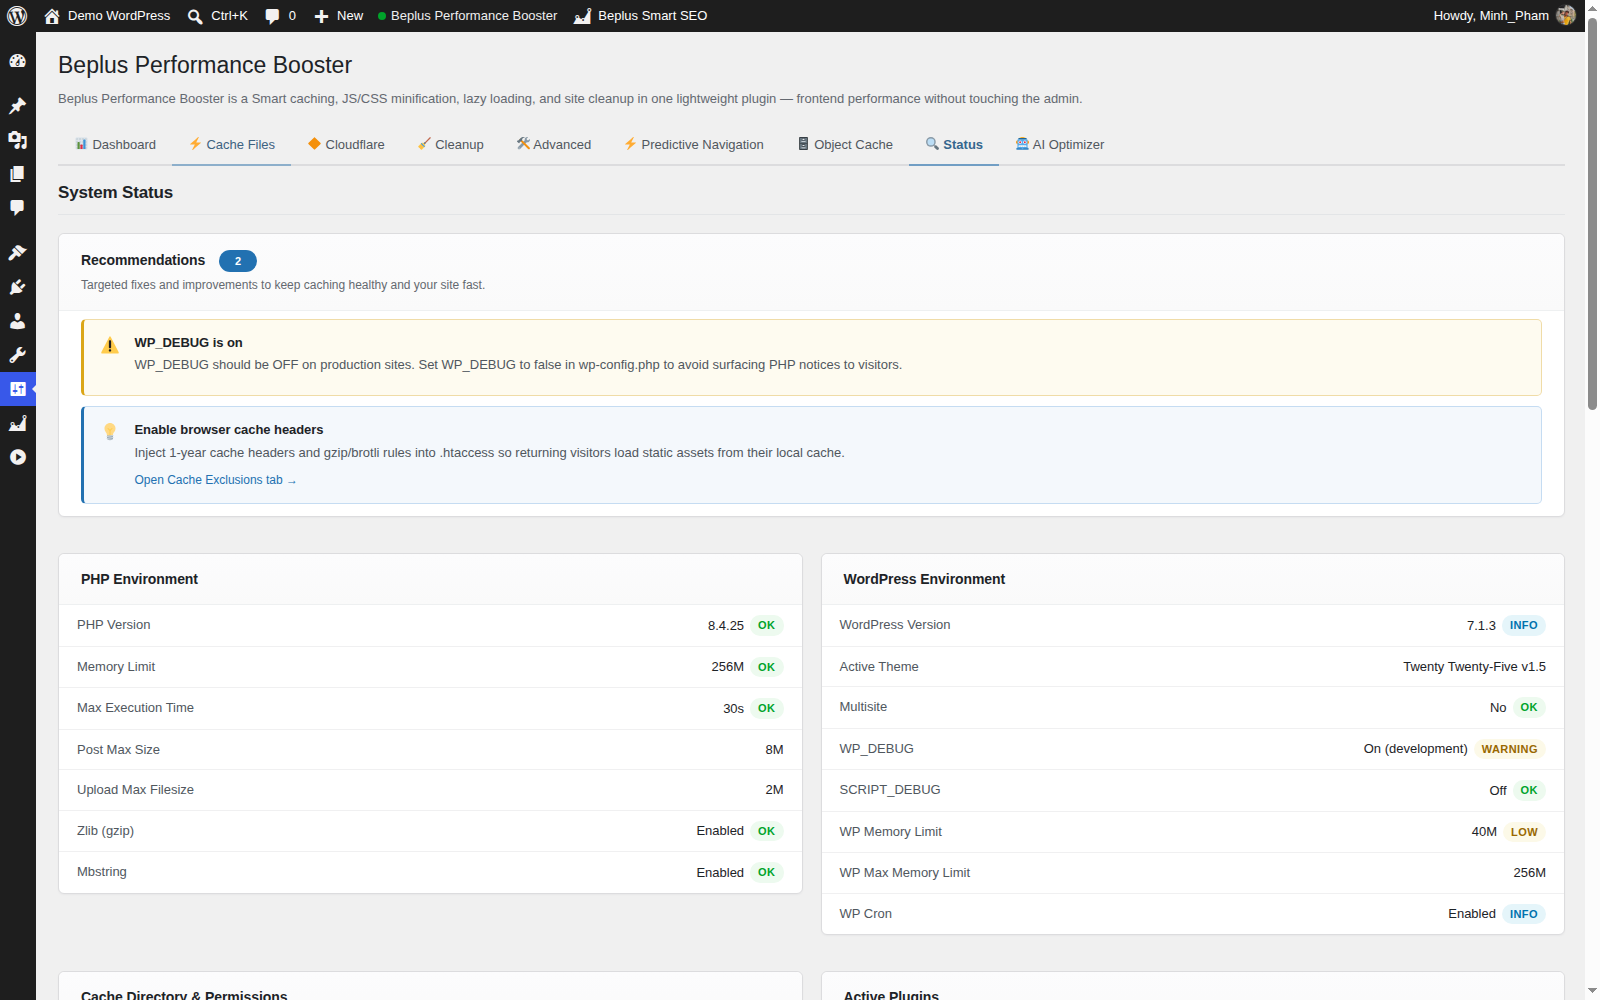The height and width of the screenshot is (1000, 1600).
Task: Open the Cloudflare tab
Action: pyautogui.click(x=346, y=145)
